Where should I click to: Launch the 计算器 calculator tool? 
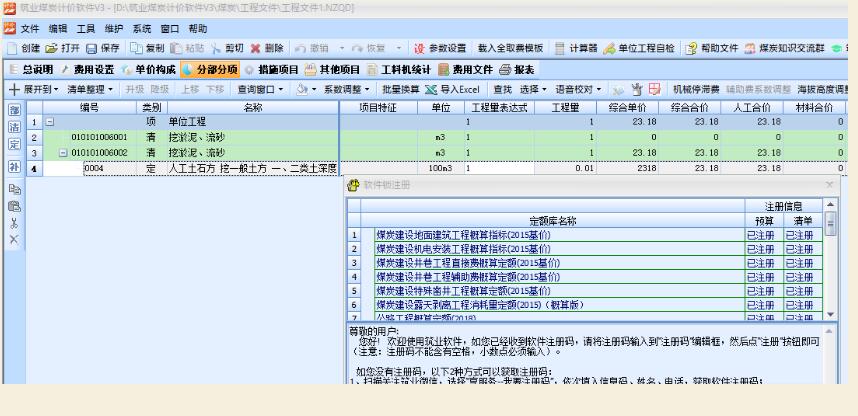coord(576,48)
